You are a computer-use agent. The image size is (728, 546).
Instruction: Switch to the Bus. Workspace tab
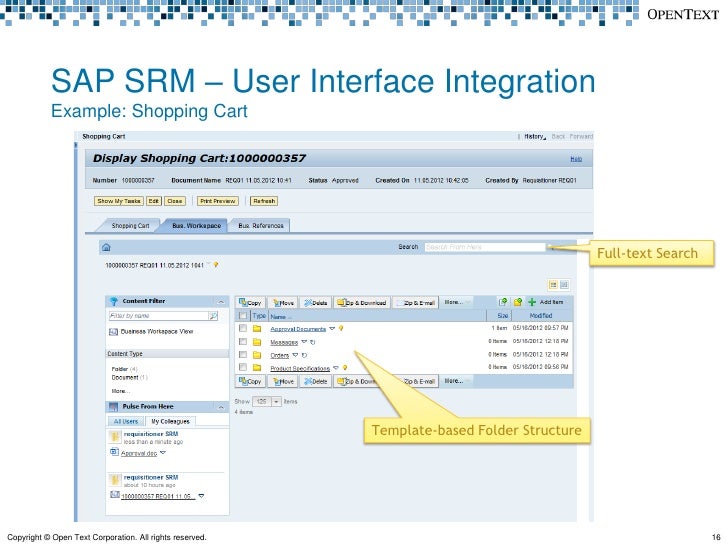pyautogui.click(x=196, y=226)
